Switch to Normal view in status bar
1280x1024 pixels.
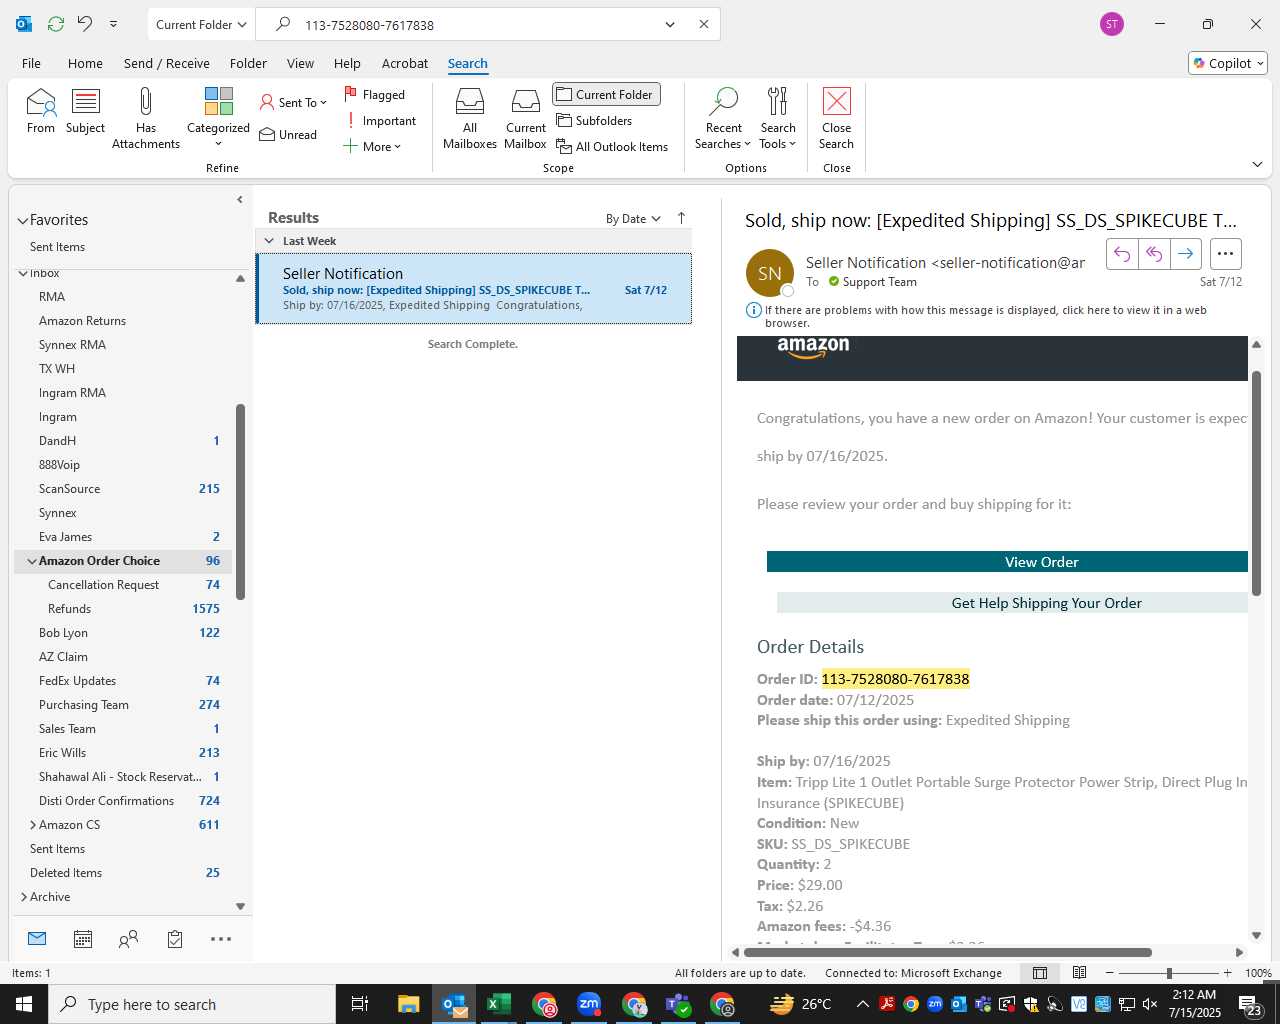(1040, 973)
